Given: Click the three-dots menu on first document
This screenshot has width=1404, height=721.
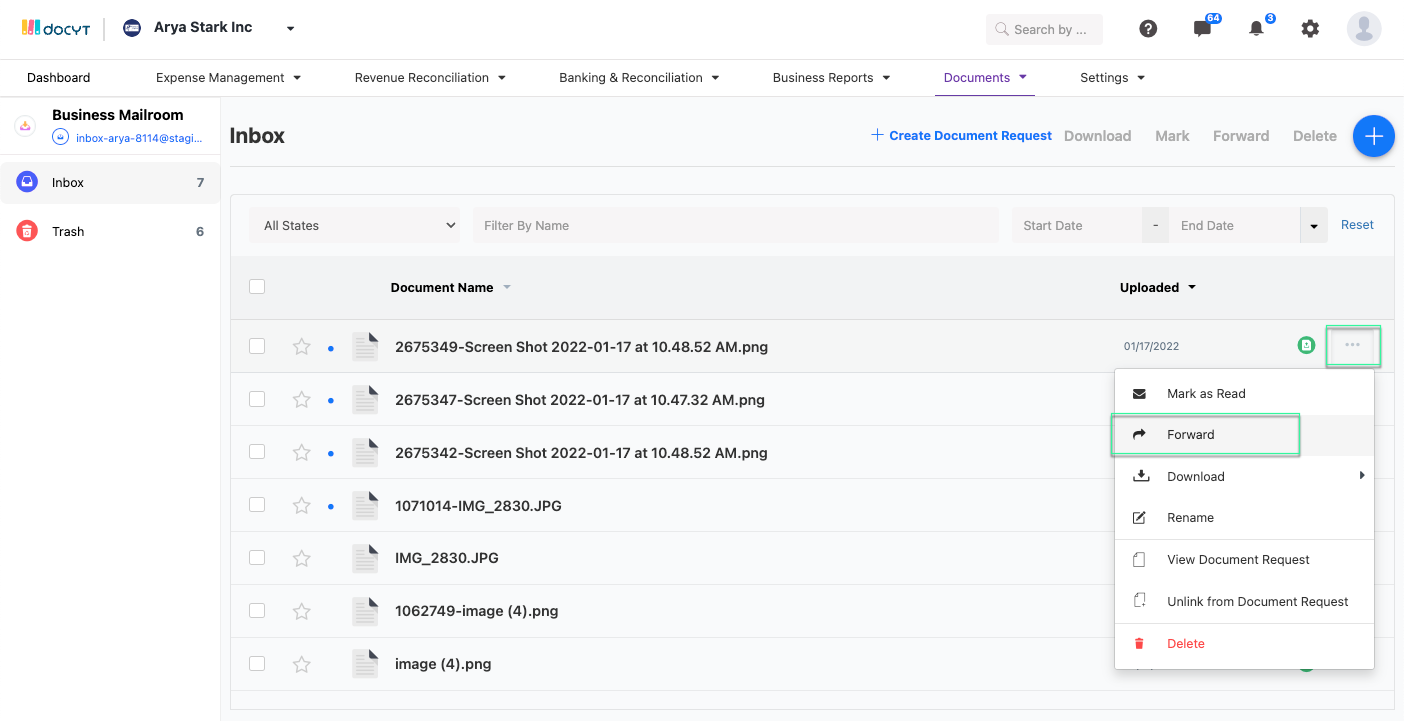Looking at the screenshot, I should (x=1352, y=345).
